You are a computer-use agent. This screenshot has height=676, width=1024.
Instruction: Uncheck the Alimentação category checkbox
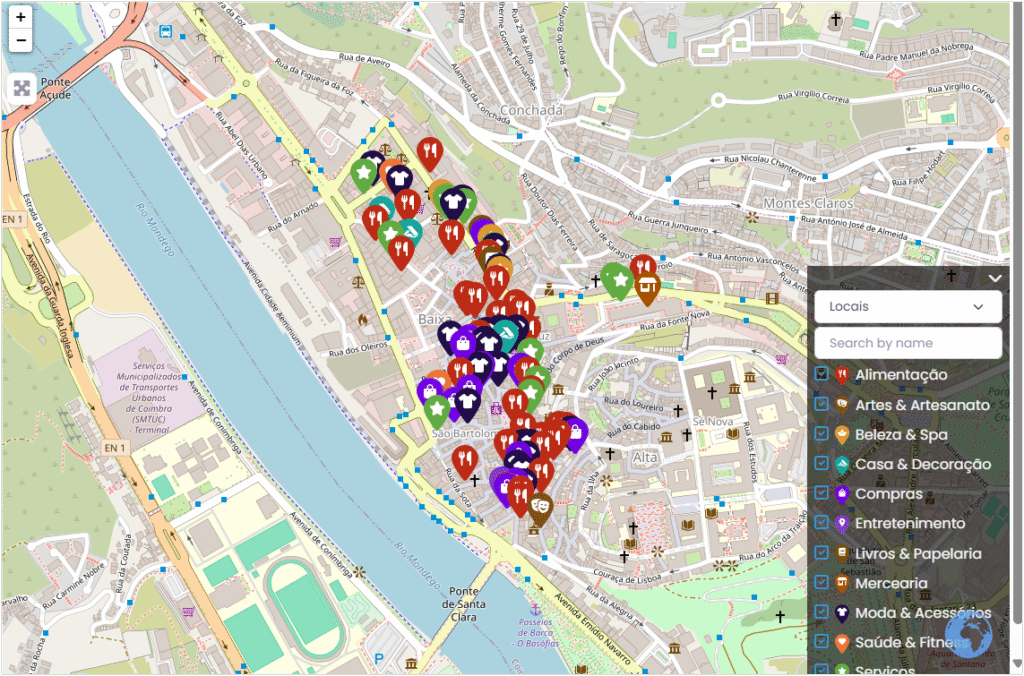(822, 374)
